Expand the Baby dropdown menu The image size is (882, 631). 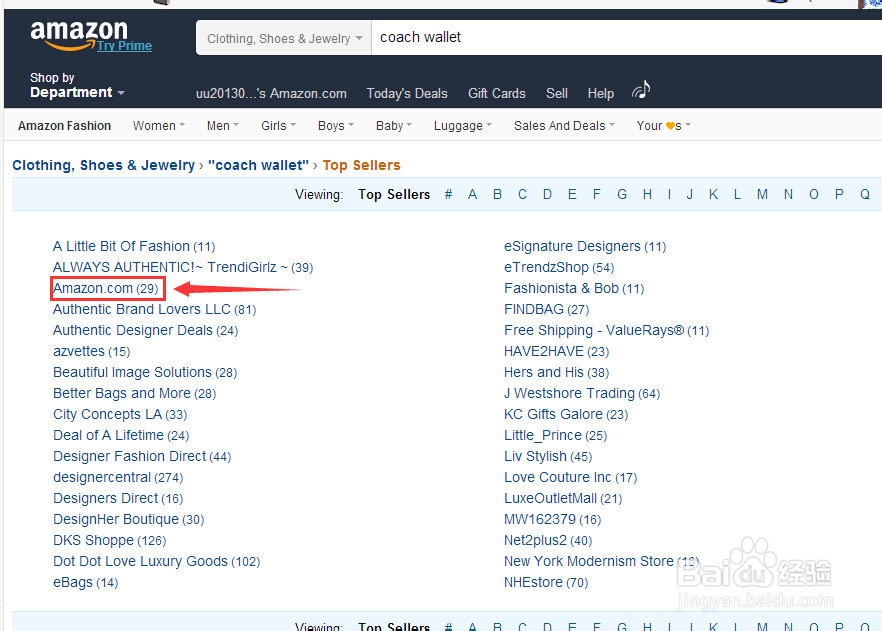point(394,126)
